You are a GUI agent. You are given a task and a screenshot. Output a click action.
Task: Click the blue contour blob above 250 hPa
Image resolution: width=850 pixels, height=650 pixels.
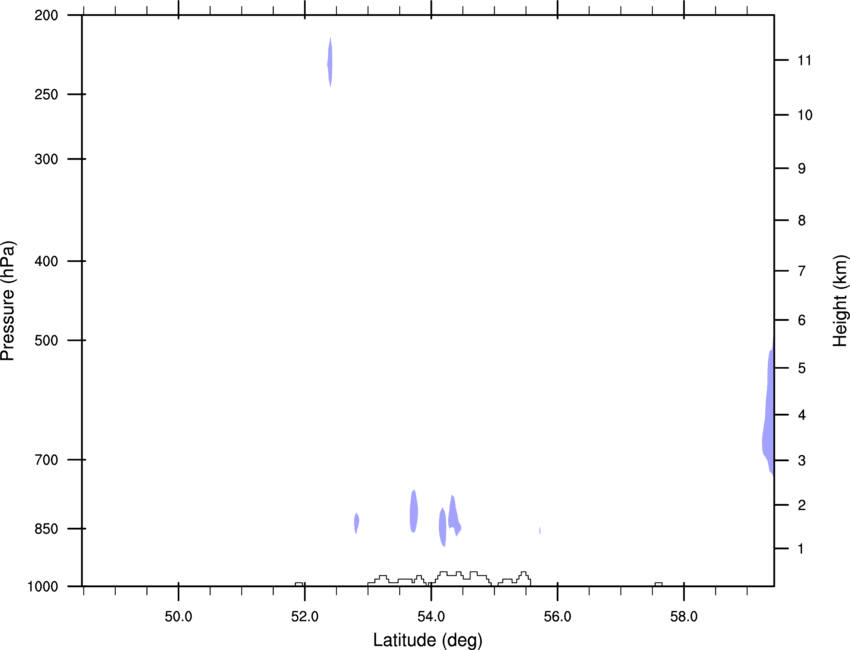(330, 62)
